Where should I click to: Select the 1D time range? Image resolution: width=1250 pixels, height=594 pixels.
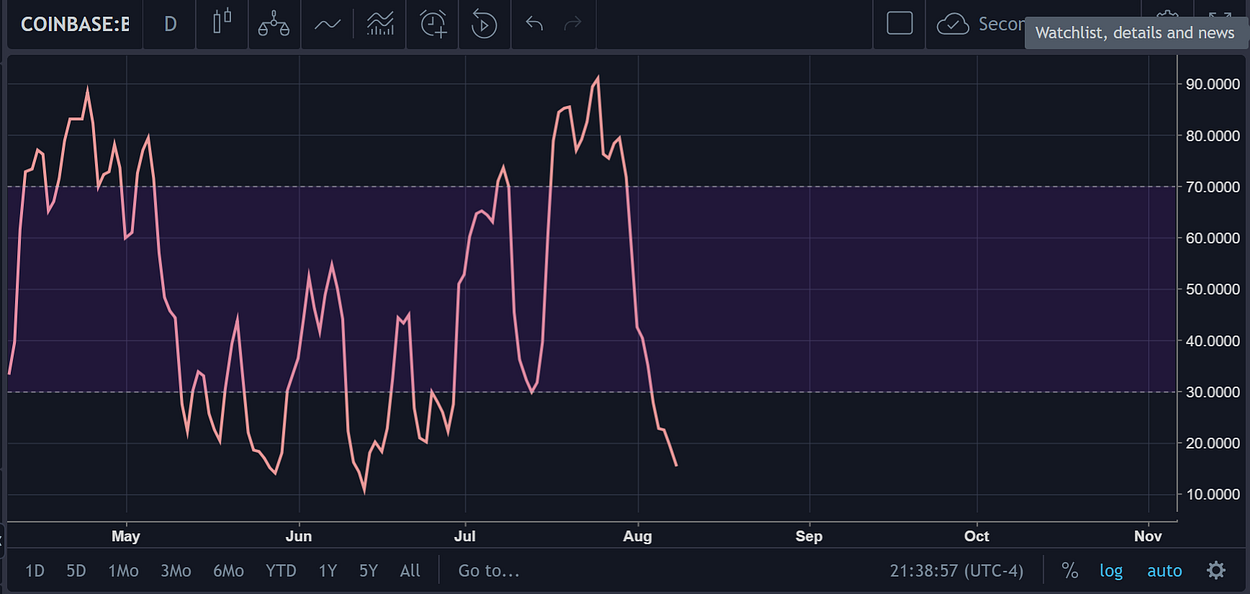[35, 571]
